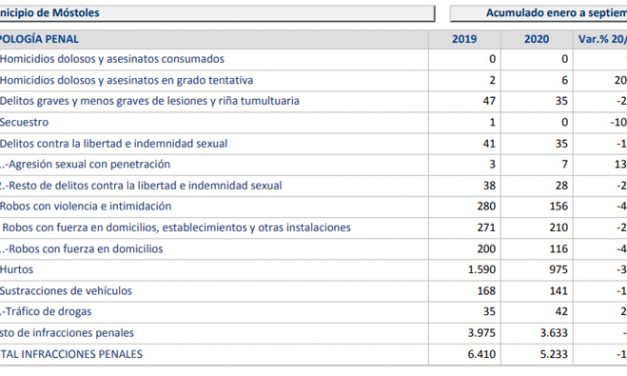Click the 'nicipio de Móstoles' header text

click(x=50, y=13)
